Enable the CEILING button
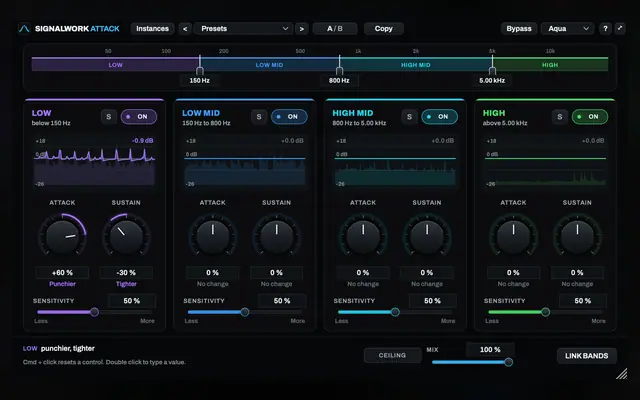The height and width of the screenshot is (400, 640). point(392,356)
